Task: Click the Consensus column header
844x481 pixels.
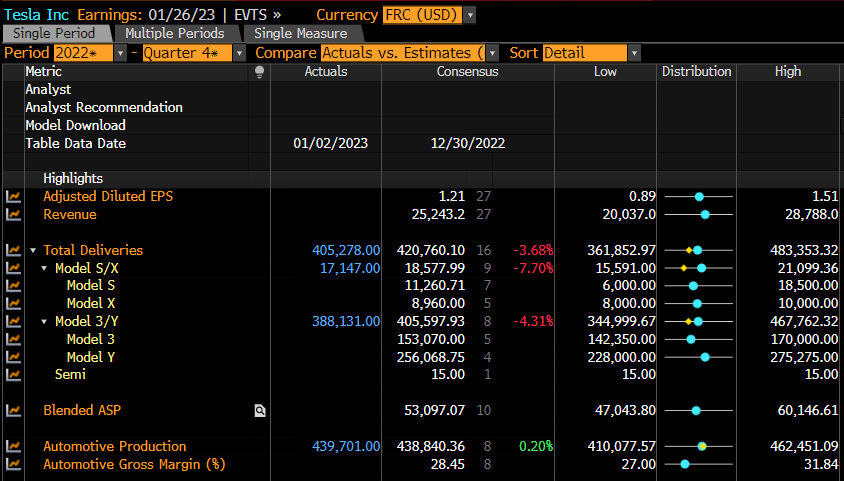Action: coord(467,72)
